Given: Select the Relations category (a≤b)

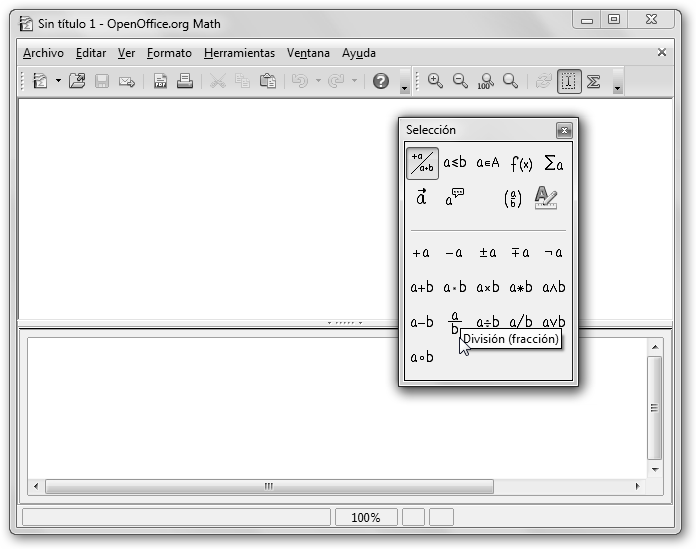Looking at the screenshot, I should point(455,163).
